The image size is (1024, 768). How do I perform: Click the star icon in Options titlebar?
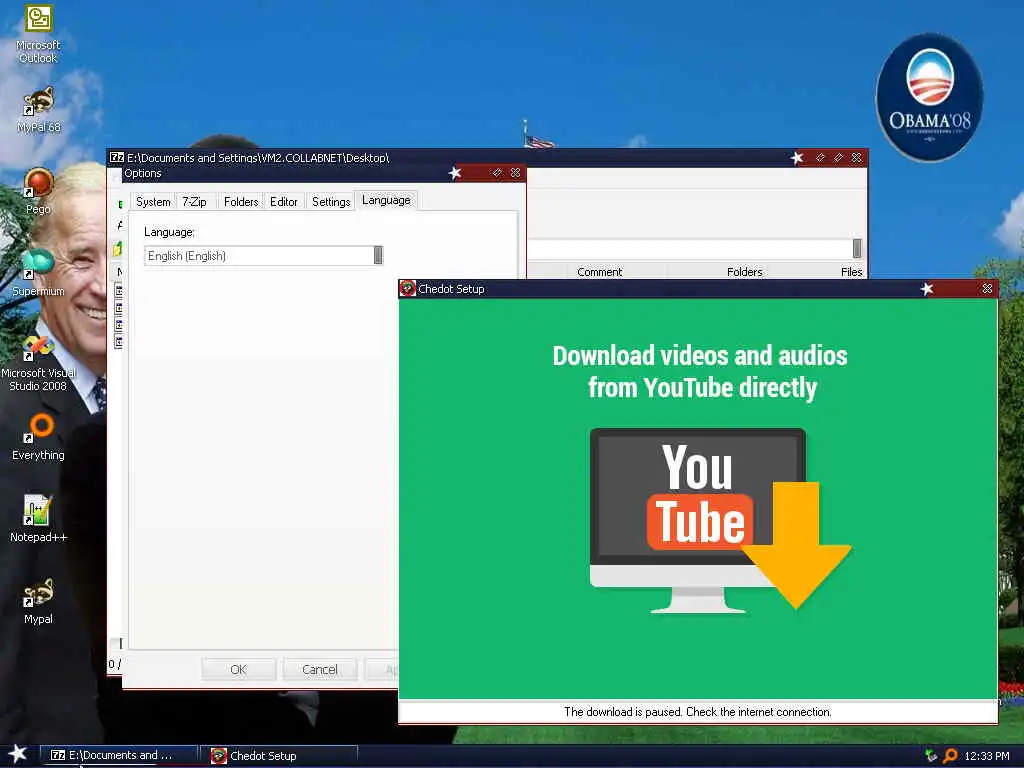455,173
